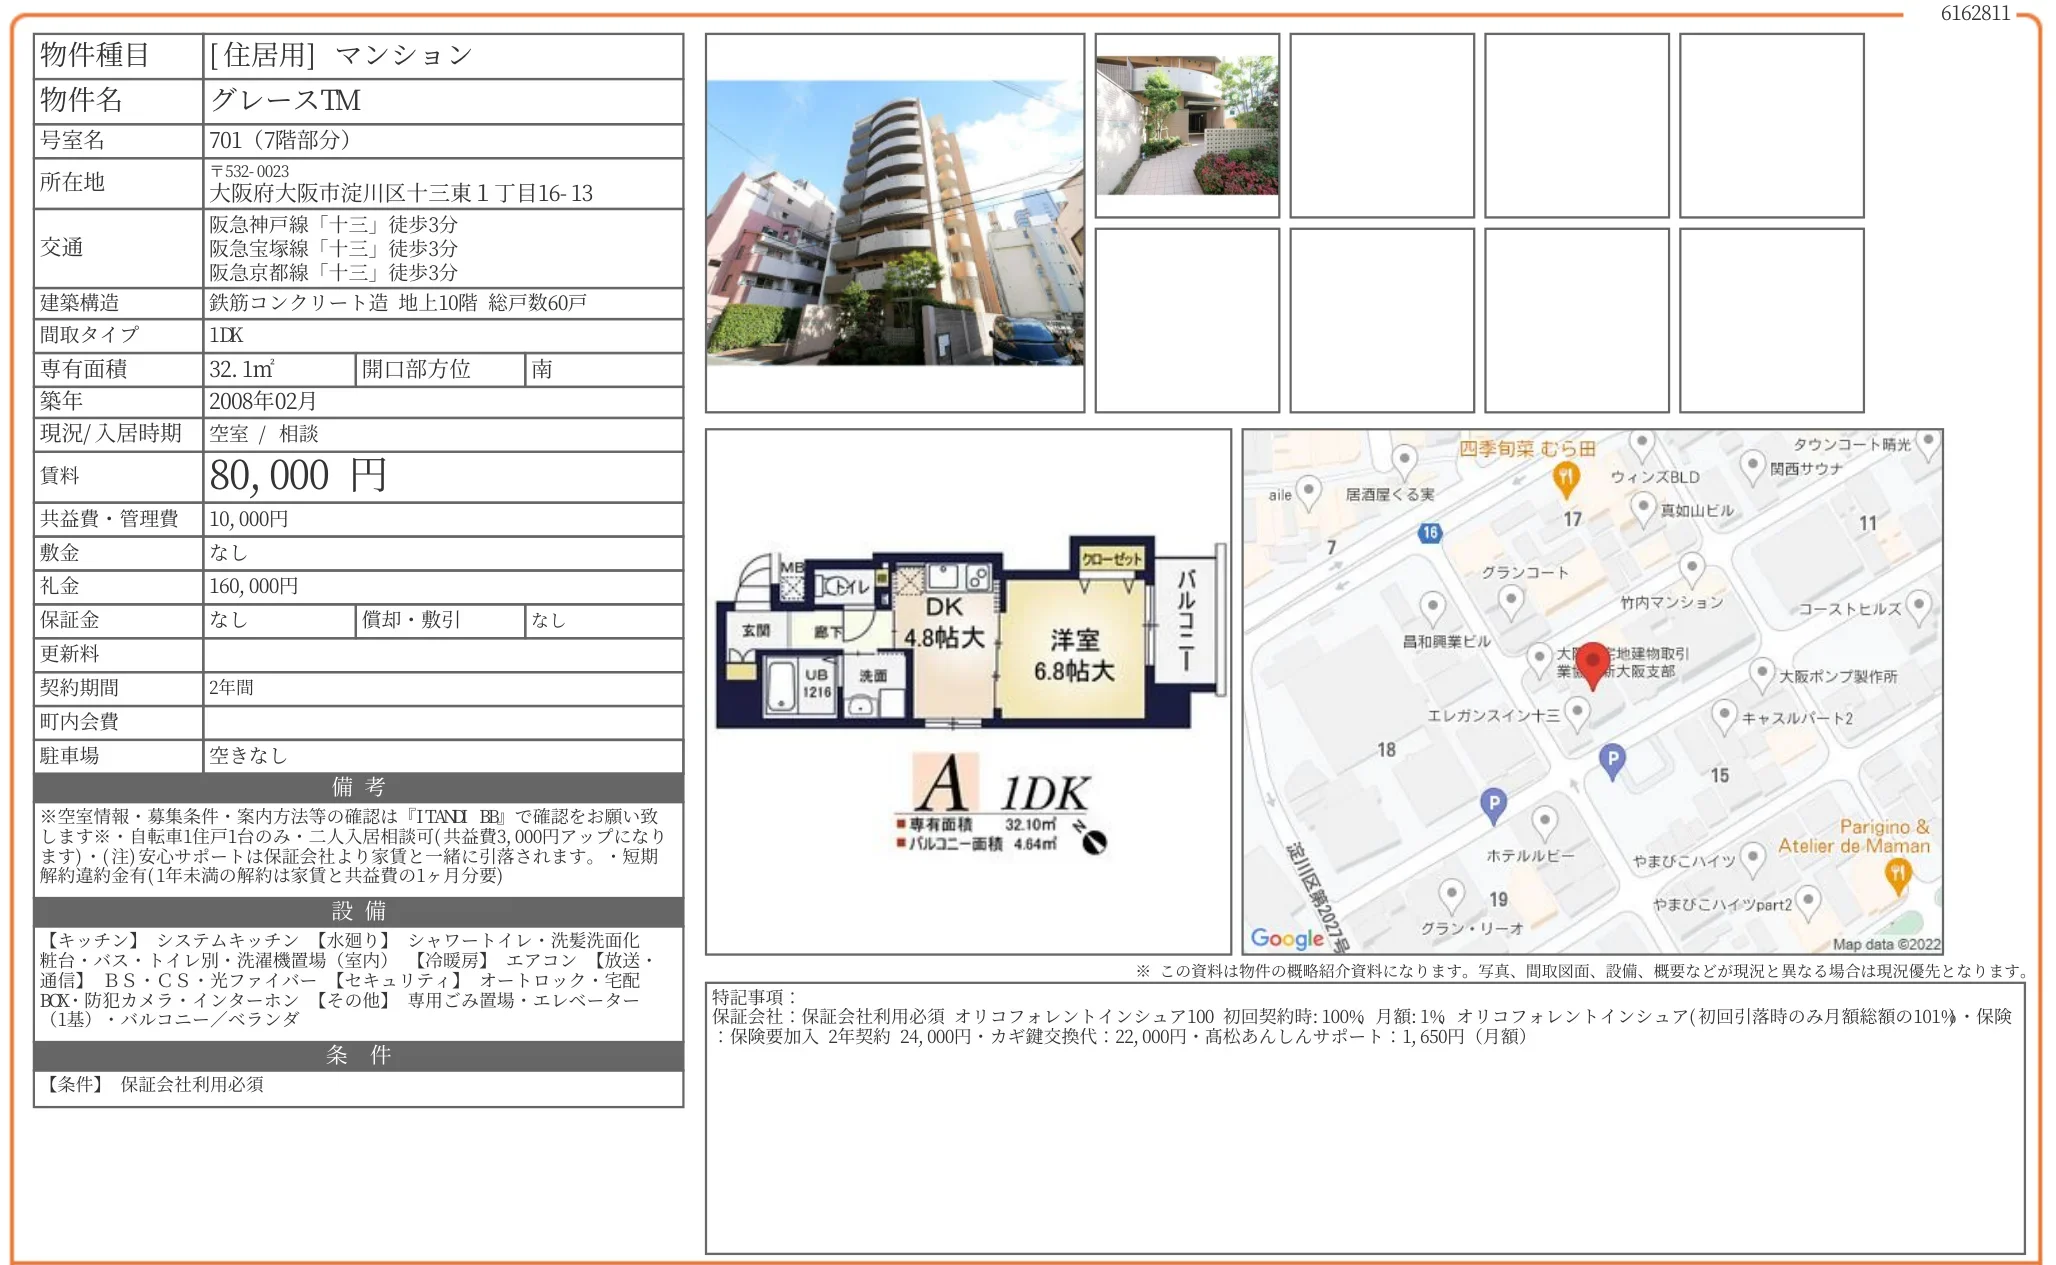Click the blue route 16 badge on map

pos(1430,533)
